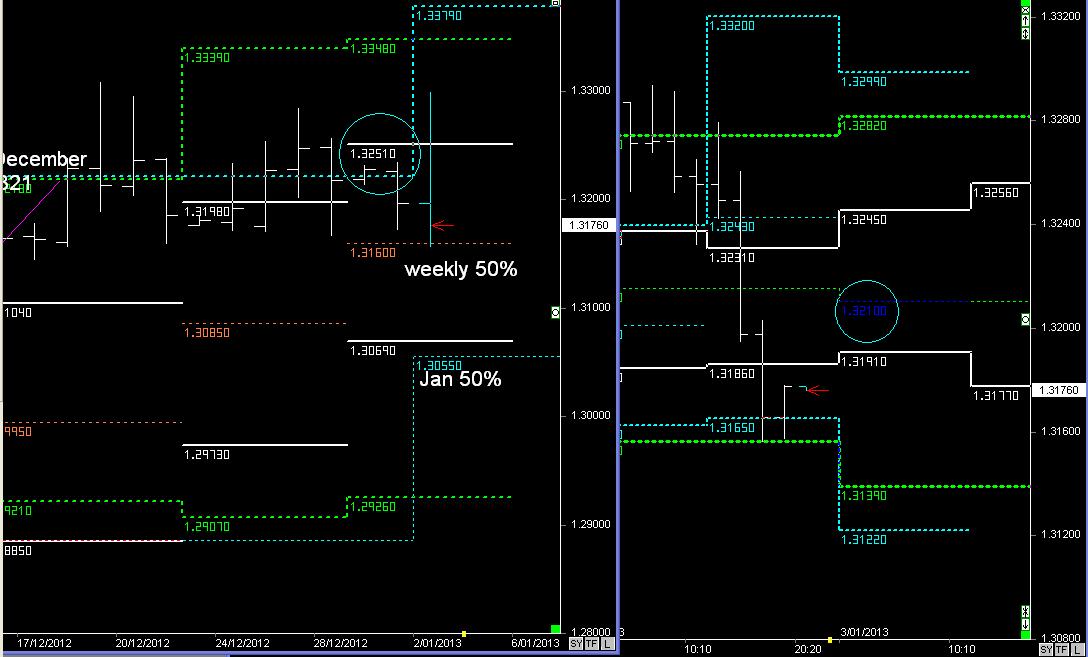The width and height of the screenshot is (1088, 657).
Task: Click the TF button on the right chart
Action: (1062, 650)
